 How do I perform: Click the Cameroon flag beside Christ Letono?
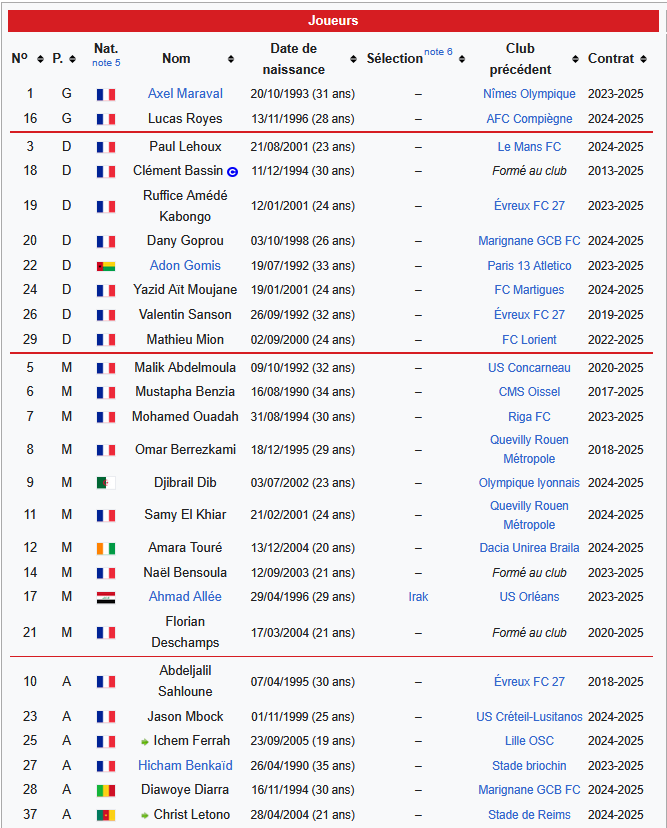pyautogui.click(x=105, y=815)
